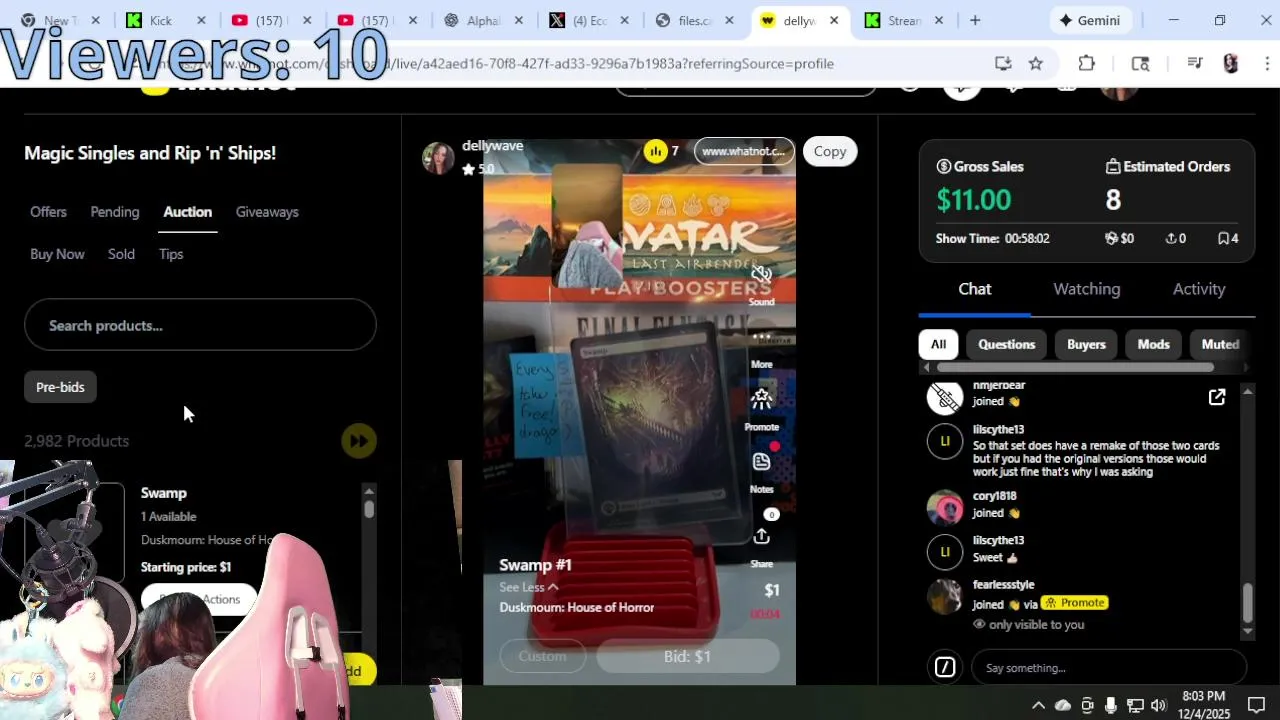Open the slash commands button in chat
The height and width of the screenshot is (720, 1280).
(944, 667)
